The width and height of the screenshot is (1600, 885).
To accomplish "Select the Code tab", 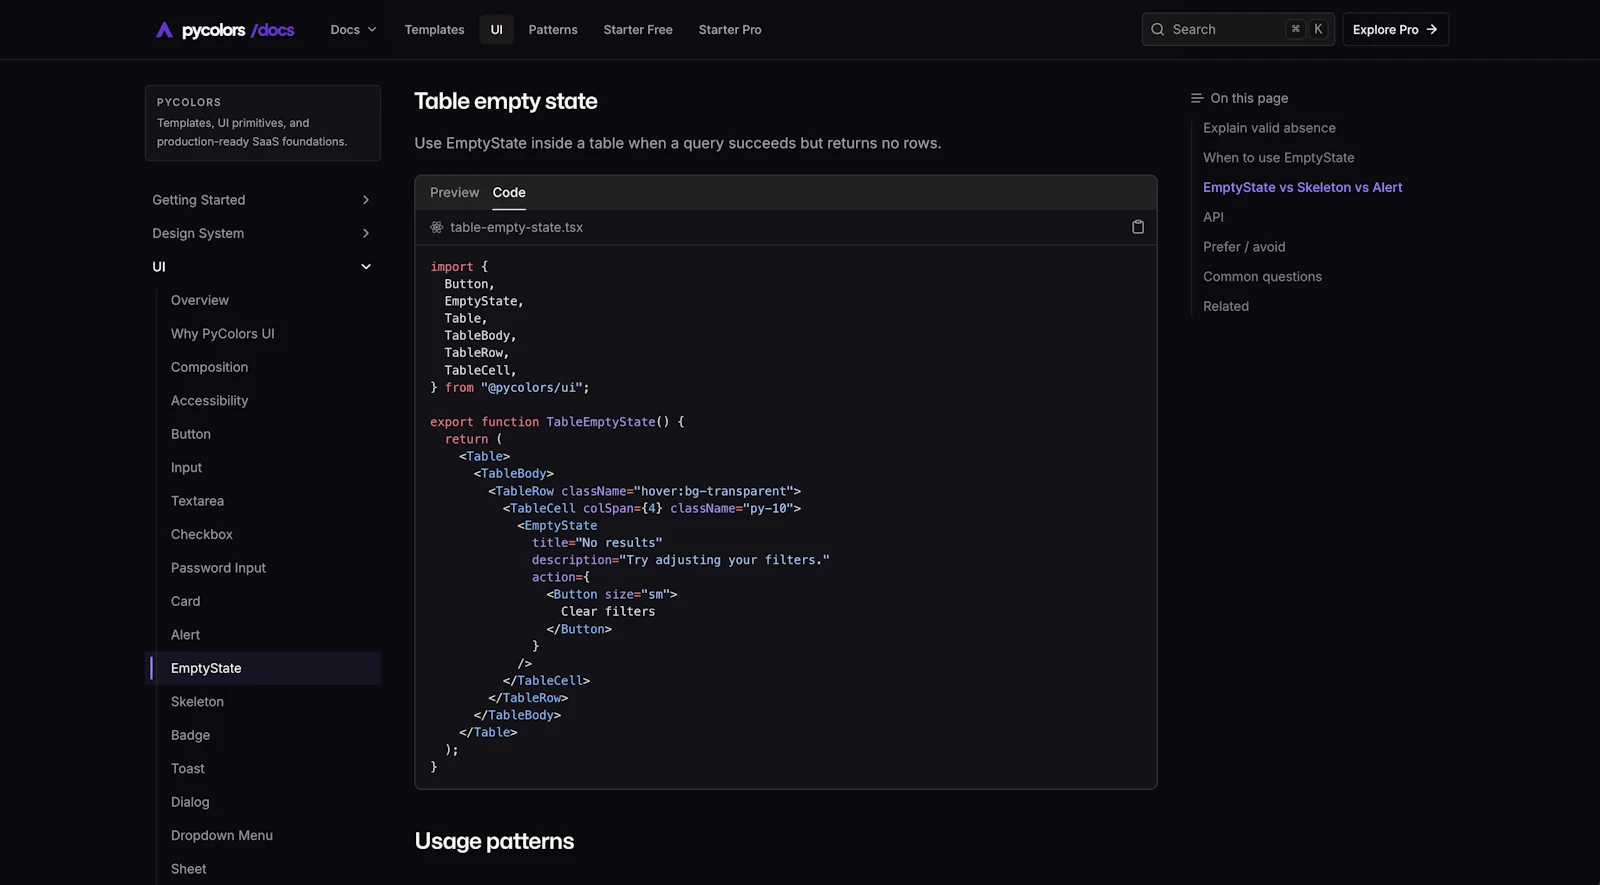I will coord(509,193).
